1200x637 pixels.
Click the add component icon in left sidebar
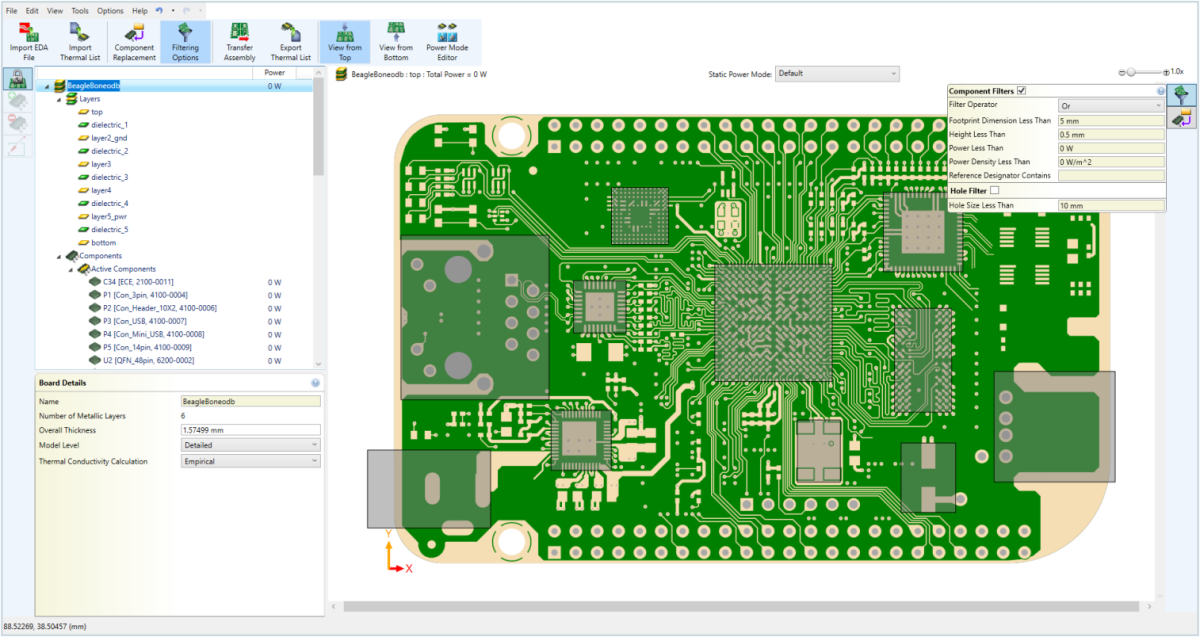[16, 100]
